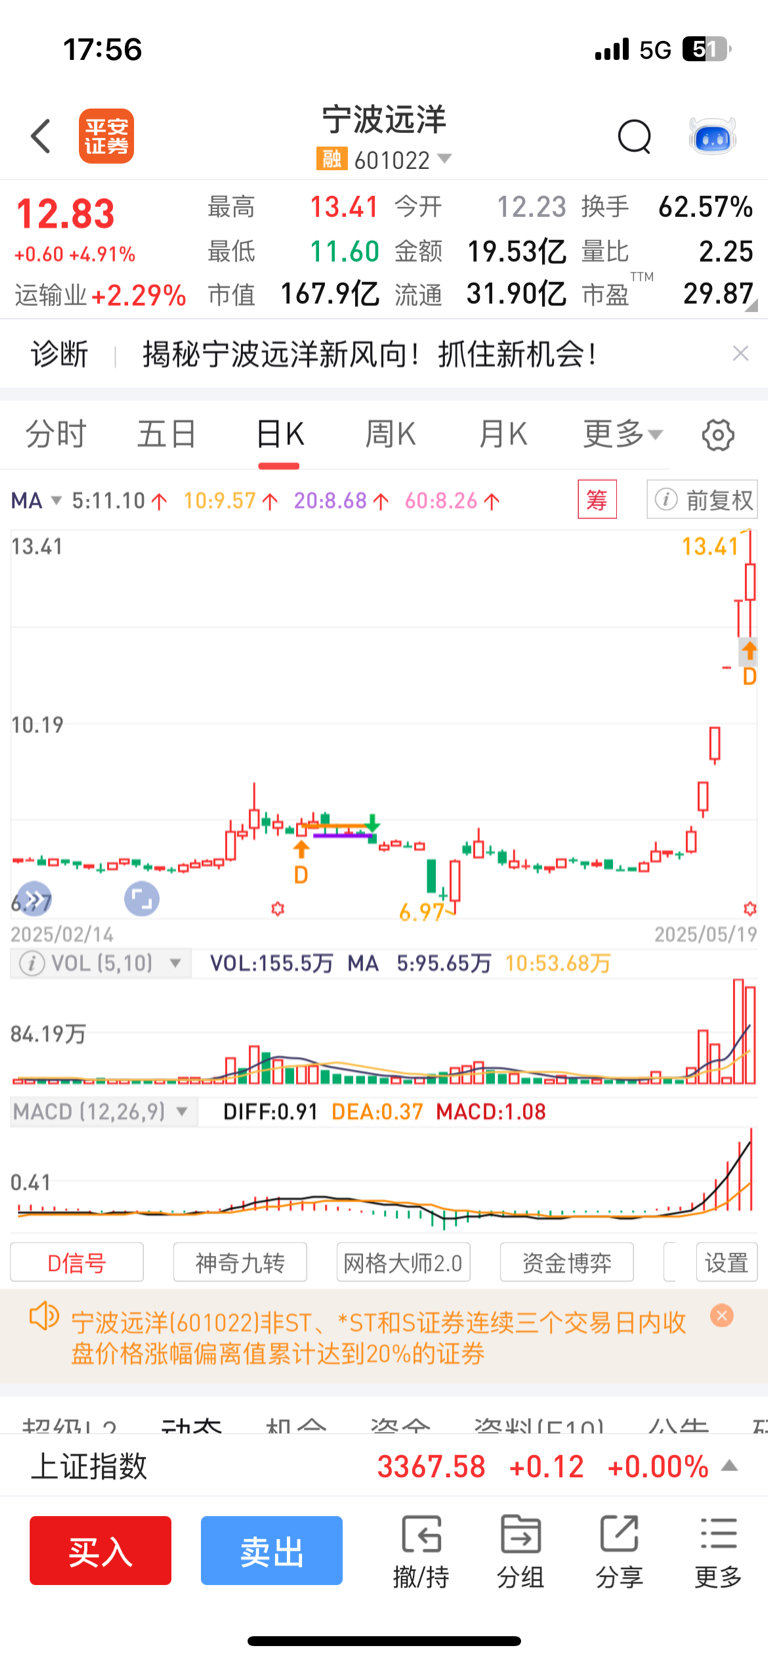Tap the VOL info circle icon

click(32, 963)
